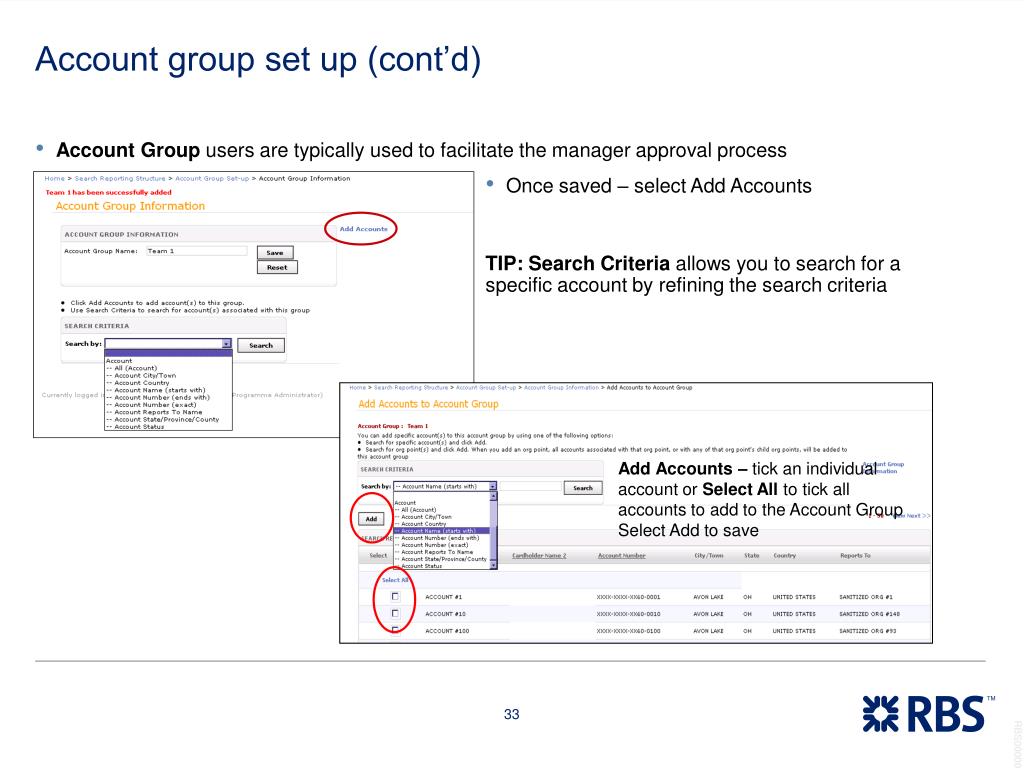Choose Account State/Province/County in Account Group Information dropdown
The height and width of the screenshot is (768, 1024).
coord(167,419)
